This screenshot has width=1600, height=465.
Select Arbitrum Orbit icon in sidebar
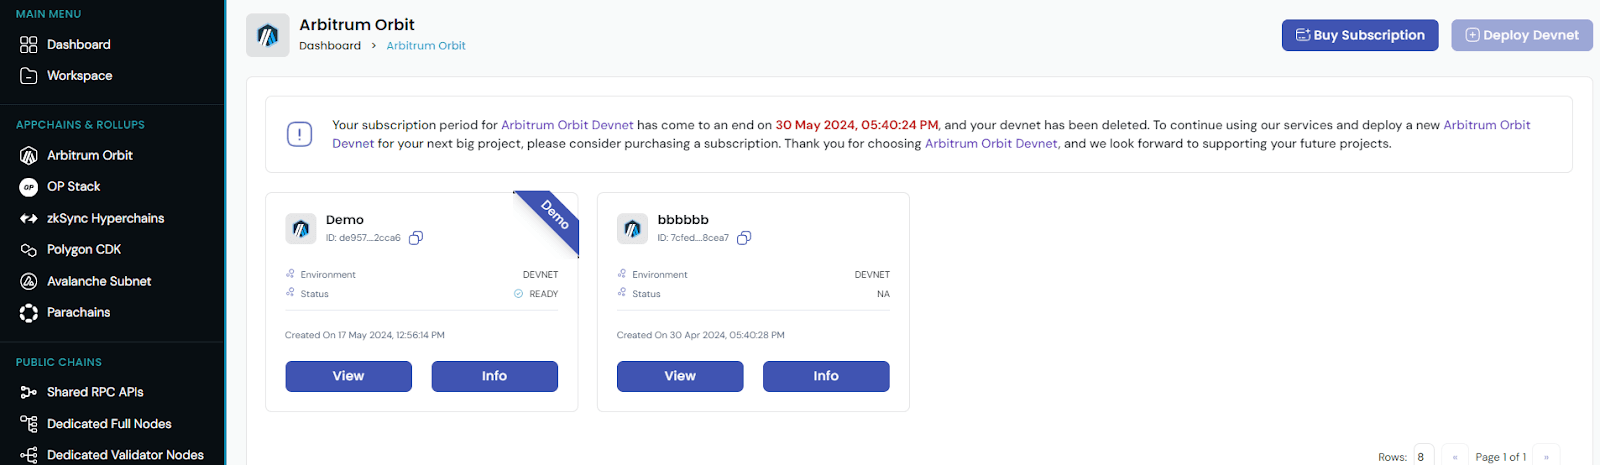click(29, 156)
